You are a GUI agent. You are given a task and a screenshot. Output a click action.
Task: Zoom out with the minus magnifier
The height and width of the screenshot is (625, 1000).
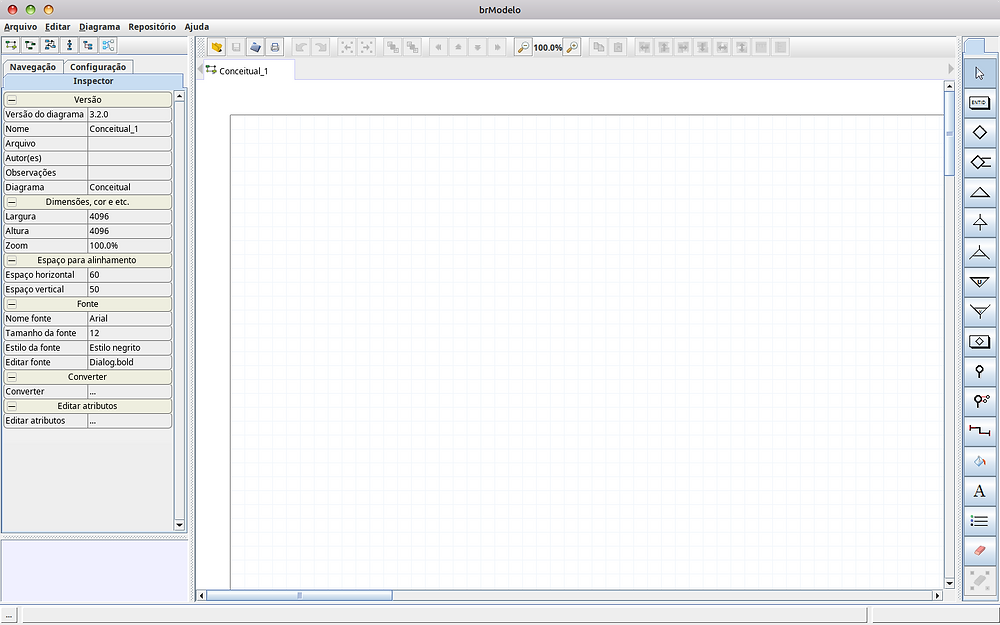point(523,47)
